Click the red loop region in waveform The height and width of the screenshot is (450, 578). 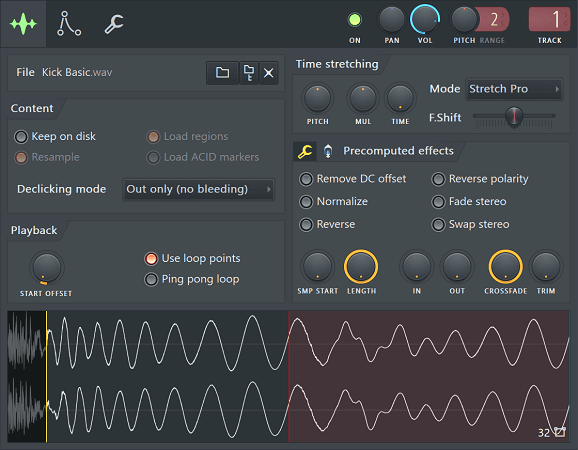429,376
